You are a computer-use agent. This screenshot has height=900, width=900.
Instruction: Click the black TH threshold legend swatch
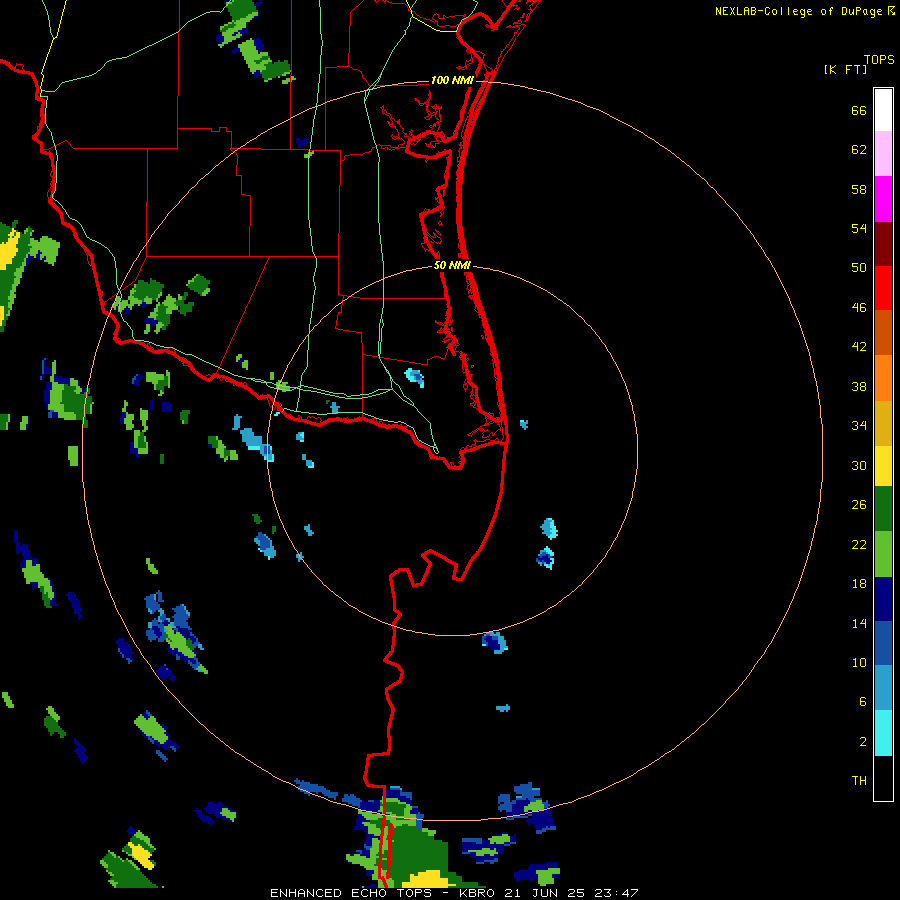pos(883,778)
